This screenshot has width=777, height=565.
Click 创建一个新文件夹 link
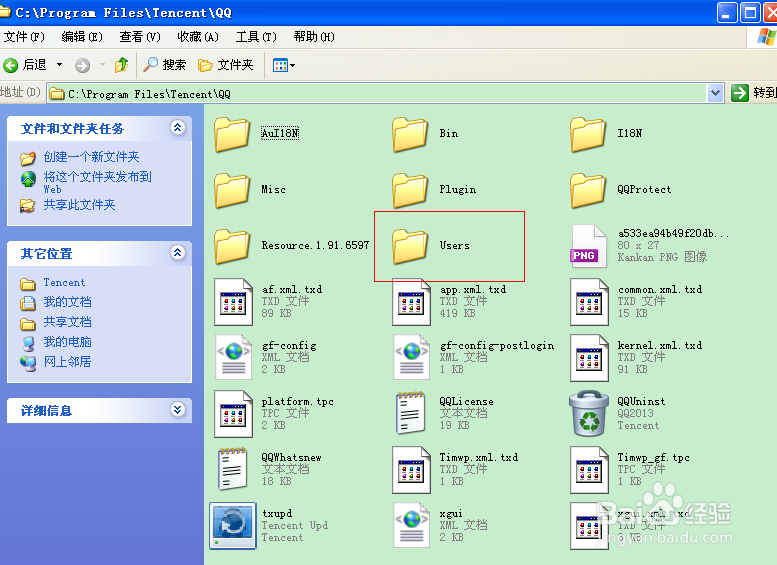tap(91, 157)
